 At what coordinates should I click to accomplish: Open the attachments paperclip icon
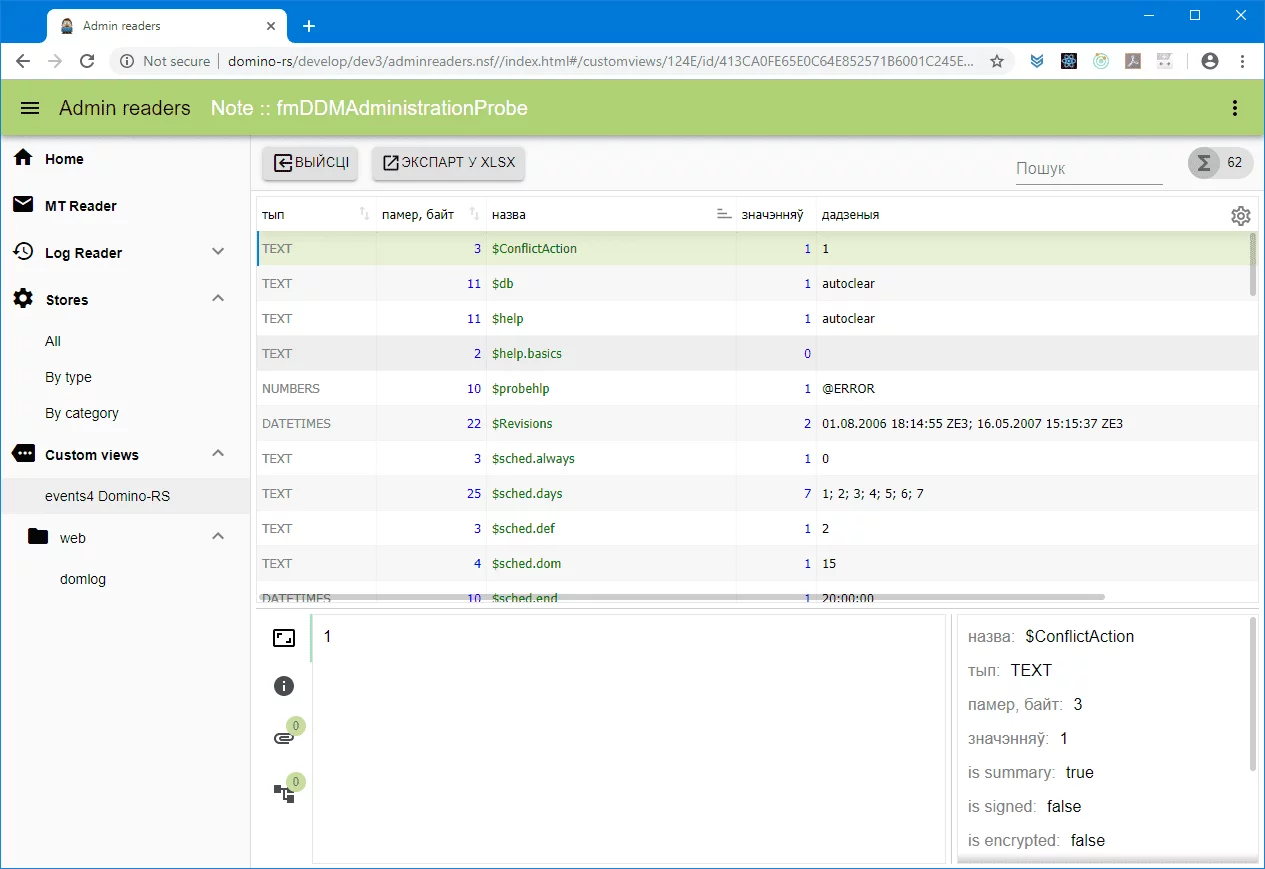tap(284, 739)
